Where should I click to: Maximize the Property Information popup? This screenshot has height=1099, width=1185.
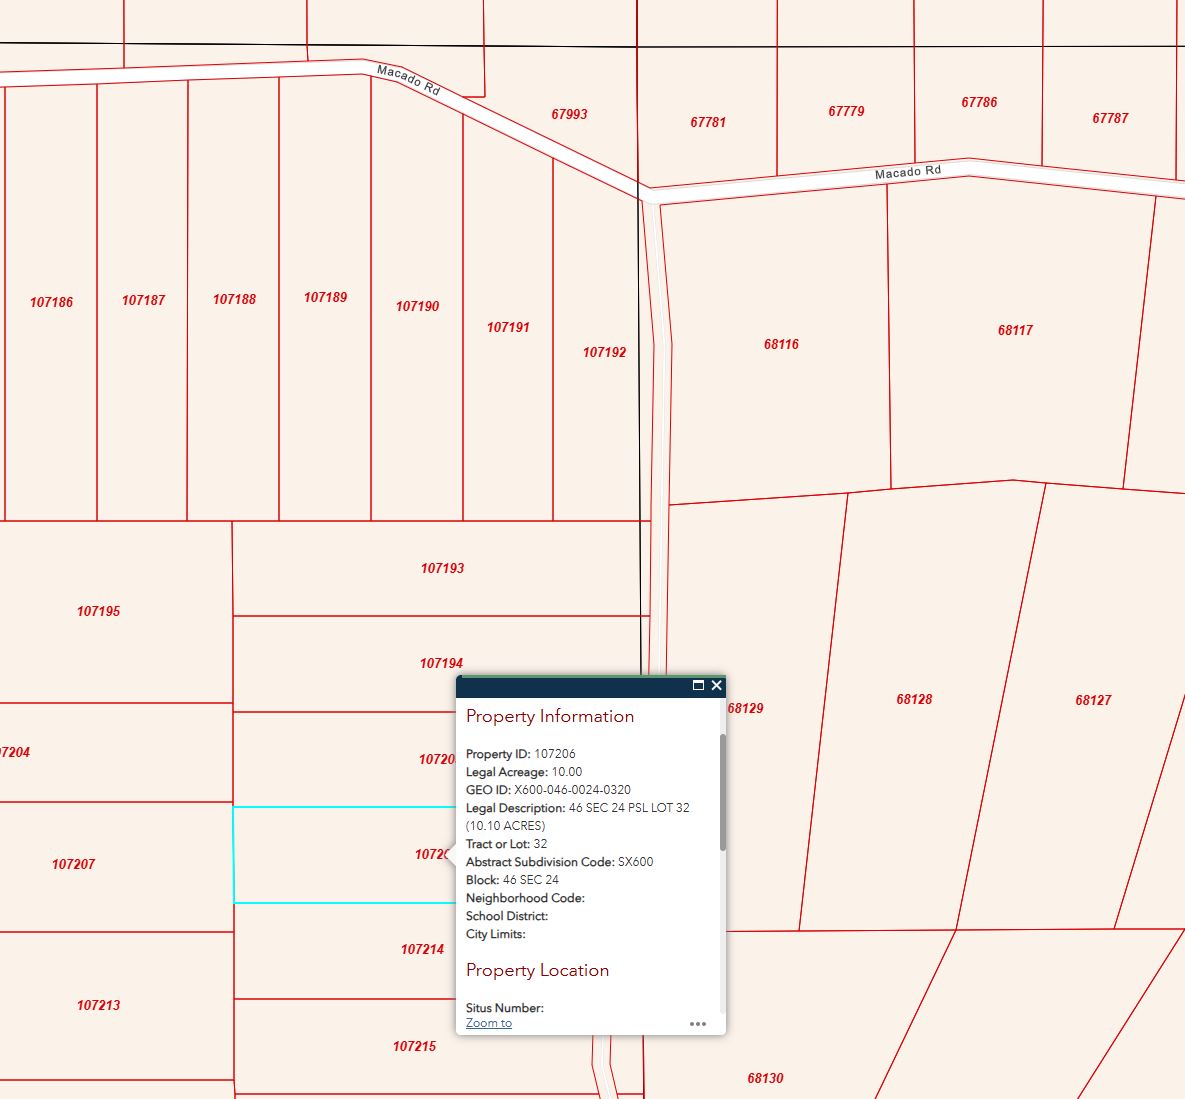(698, 685)
